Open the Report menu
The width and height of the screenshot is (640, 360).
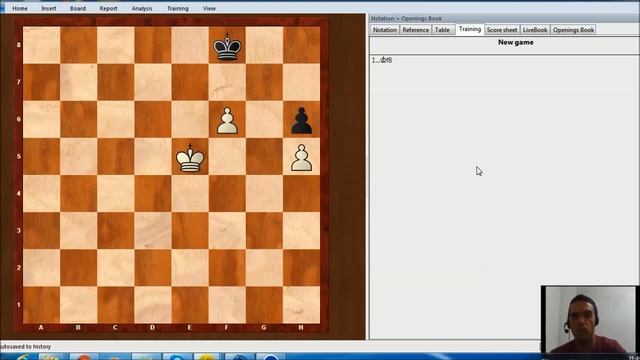click(x=108, y=8)
